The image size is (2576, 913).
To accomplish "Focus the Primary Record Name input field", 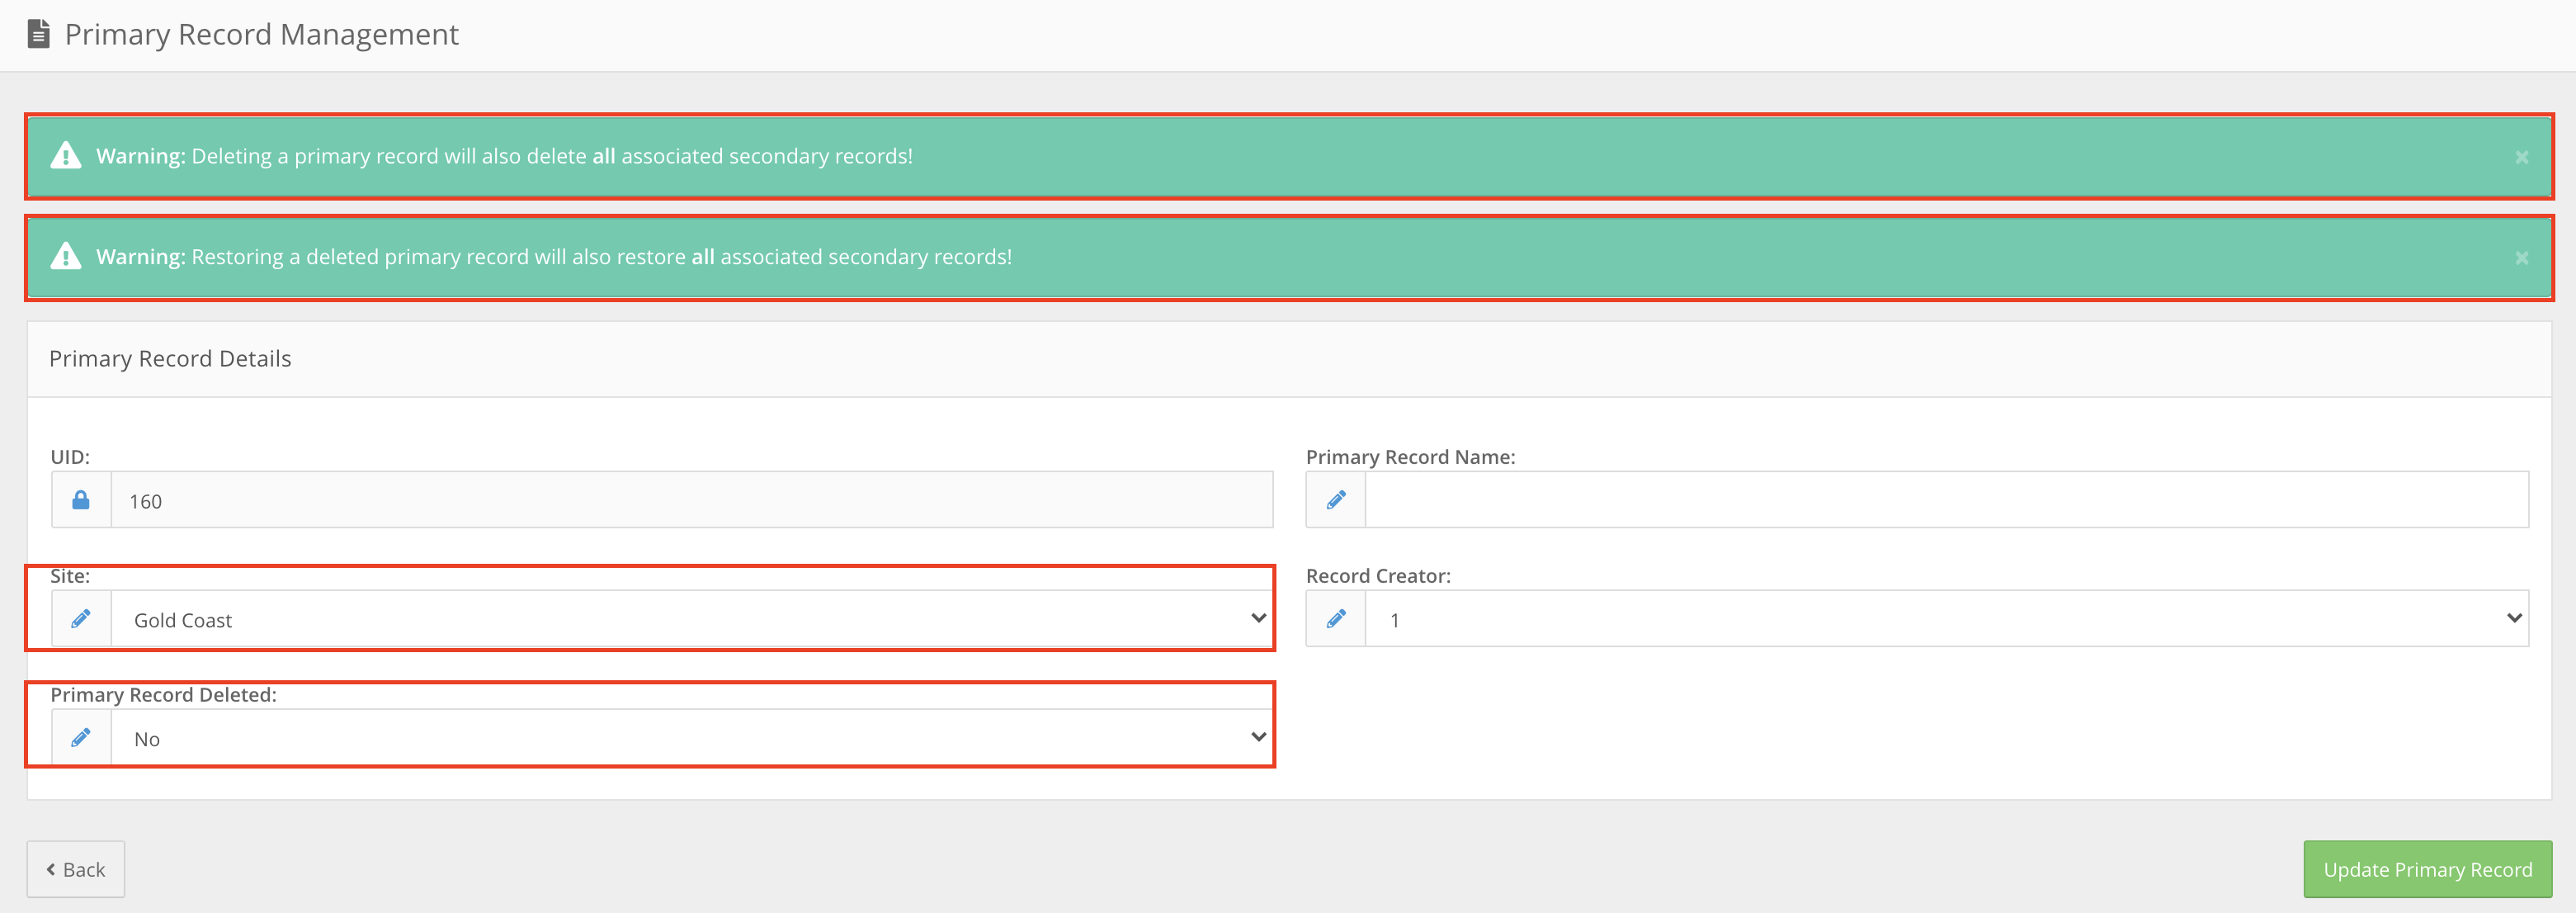I will [x=1947, y=500].
